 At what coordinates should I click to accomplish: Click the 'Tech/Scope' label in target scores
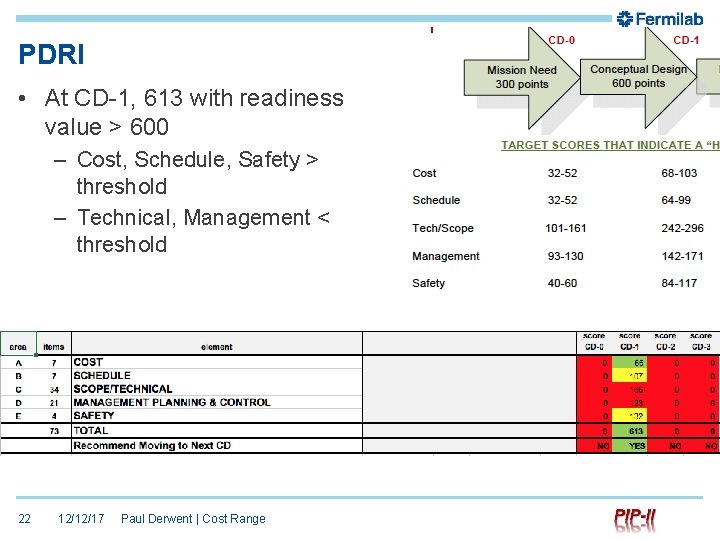point(443,228)
